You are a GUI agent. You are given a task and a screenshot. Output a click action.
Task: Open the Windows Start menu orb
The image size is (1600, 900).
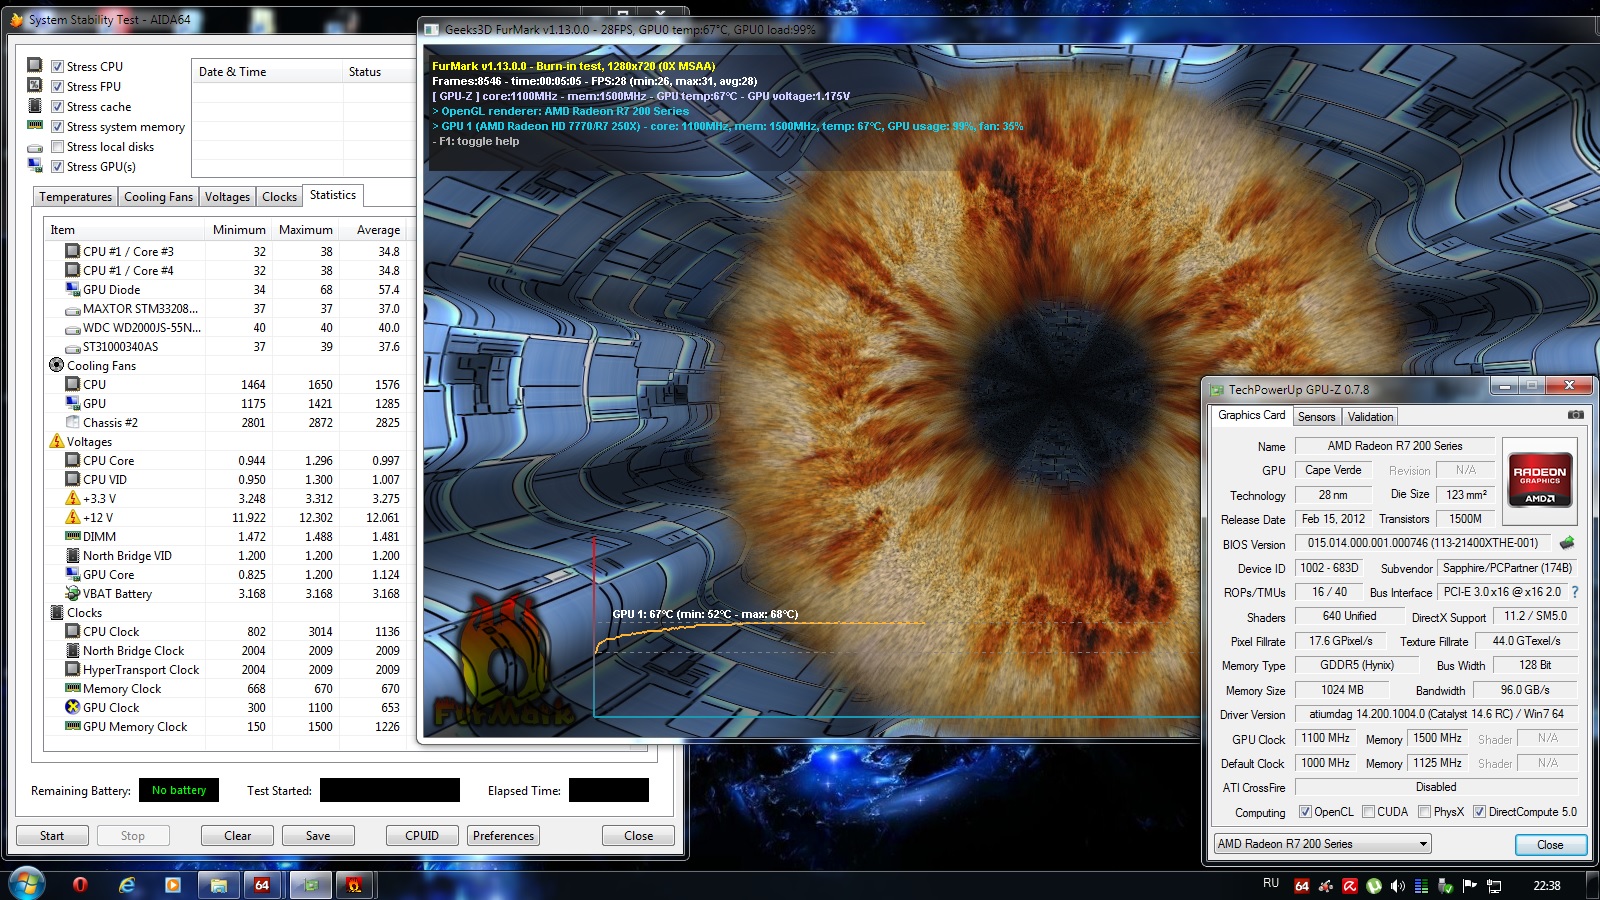click(x=27, y=885)
